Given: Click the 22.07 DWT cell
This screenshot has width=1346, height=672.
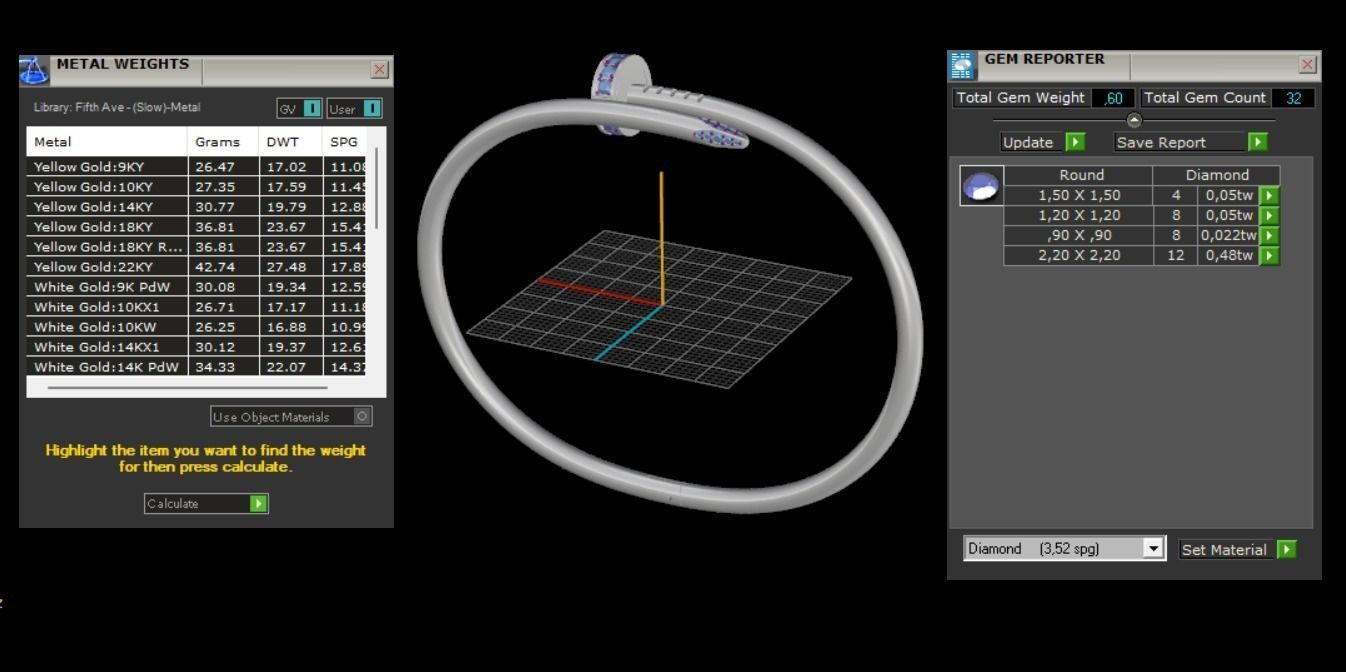Looking at the screenshot, I should 290,367.
